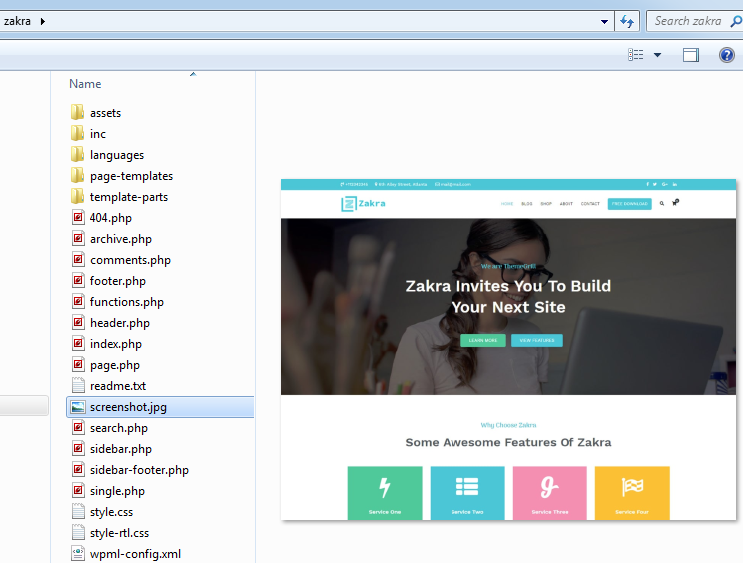Click the wpml-config.xml file icon
The image size is (743, 563).
(78, 553)
